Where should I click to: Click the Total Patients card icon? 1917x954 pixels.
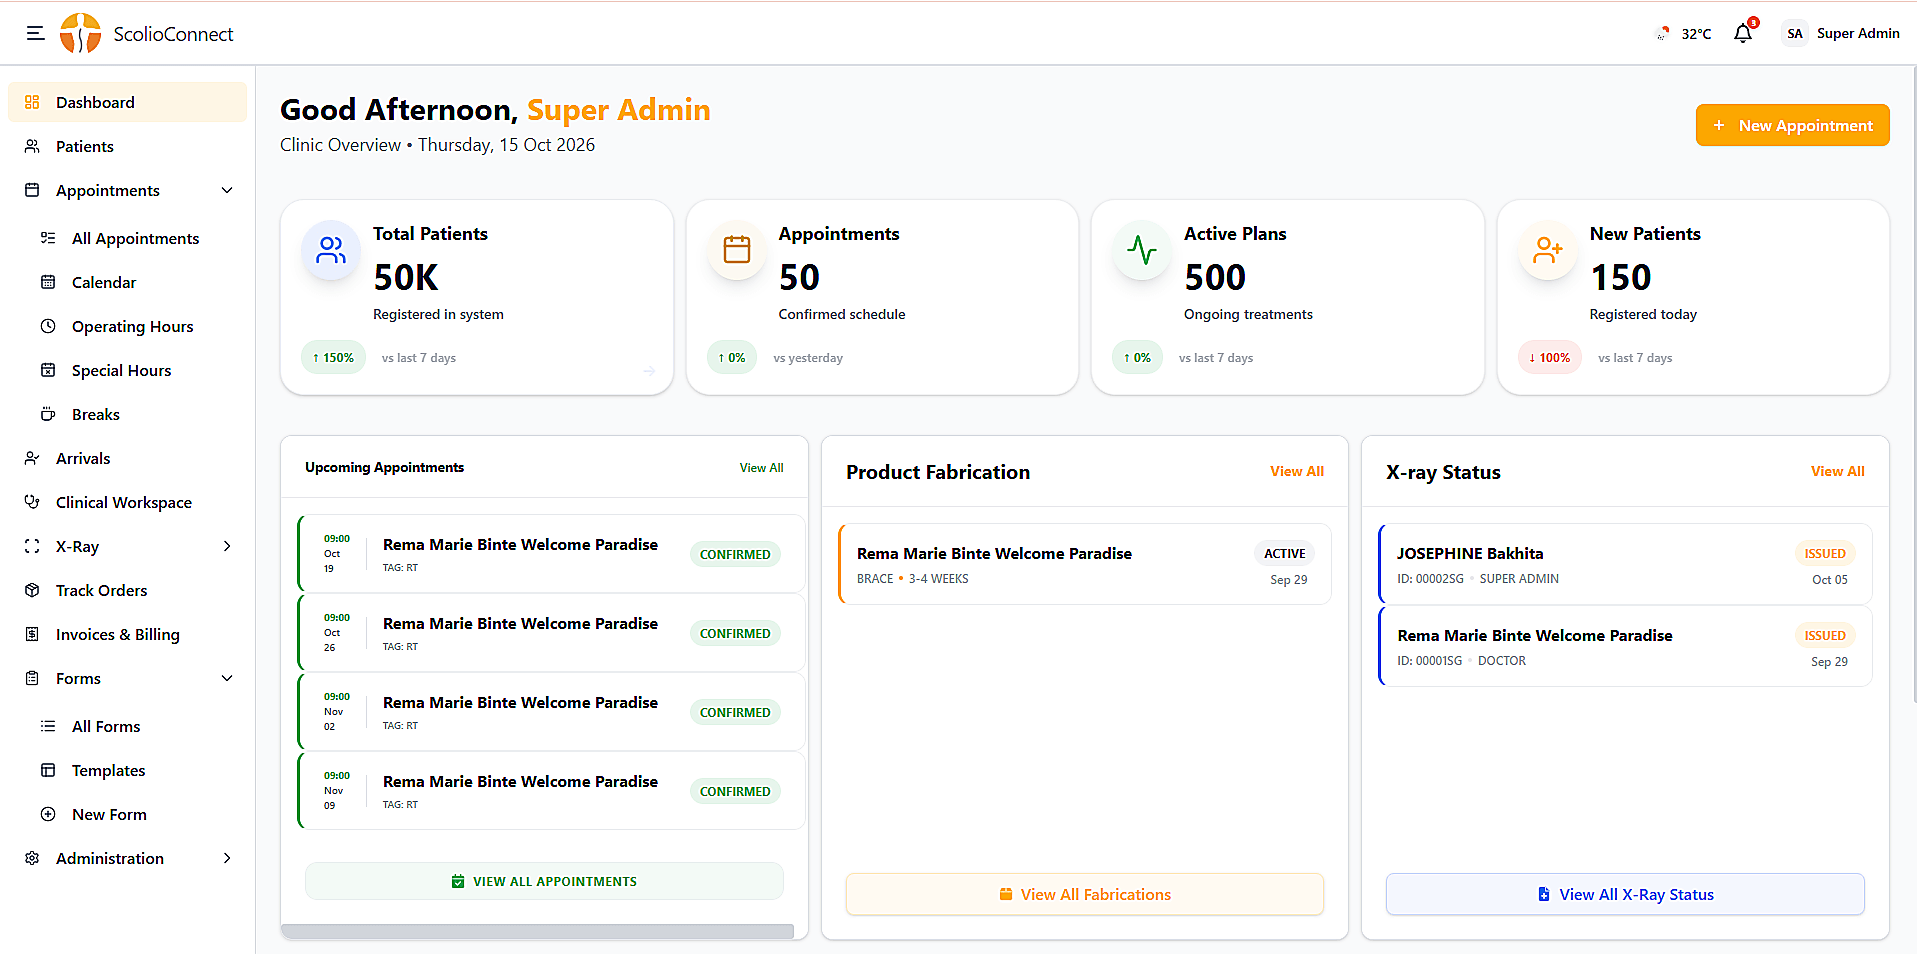(x=331, y=250)
